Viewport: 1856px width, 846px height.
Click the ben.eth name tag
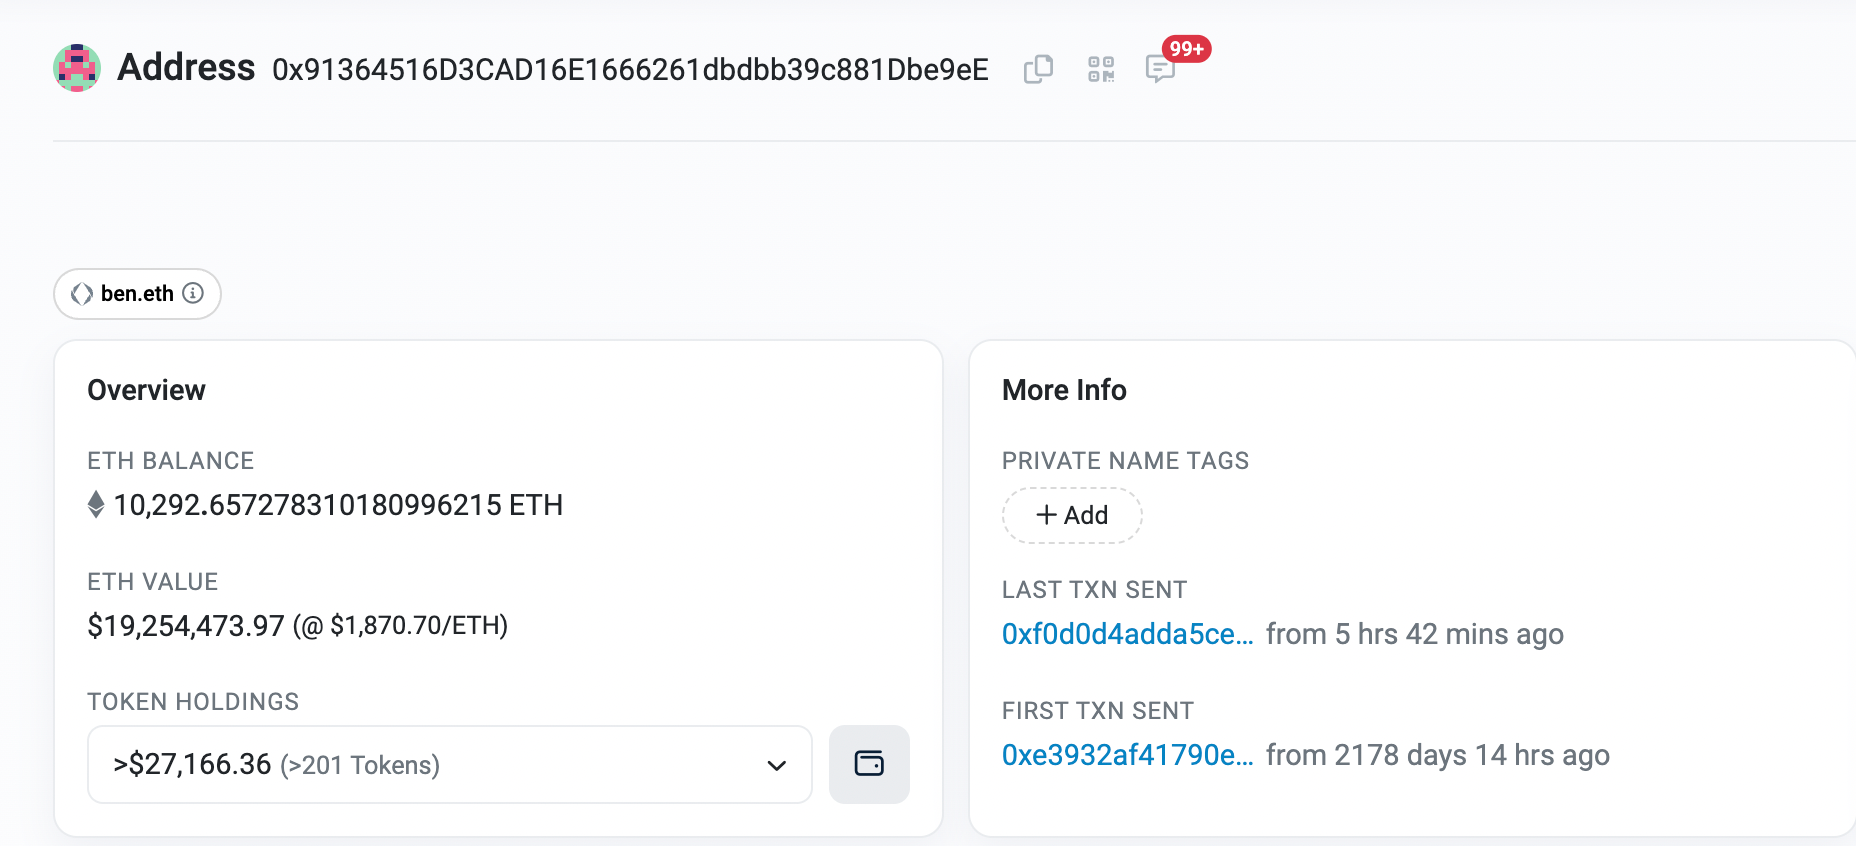pos(137,294)
